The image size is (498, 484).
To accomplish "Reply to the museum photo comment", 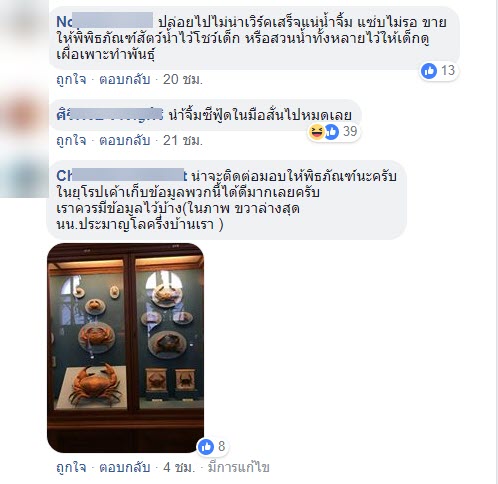I will [x=125, y=467].
